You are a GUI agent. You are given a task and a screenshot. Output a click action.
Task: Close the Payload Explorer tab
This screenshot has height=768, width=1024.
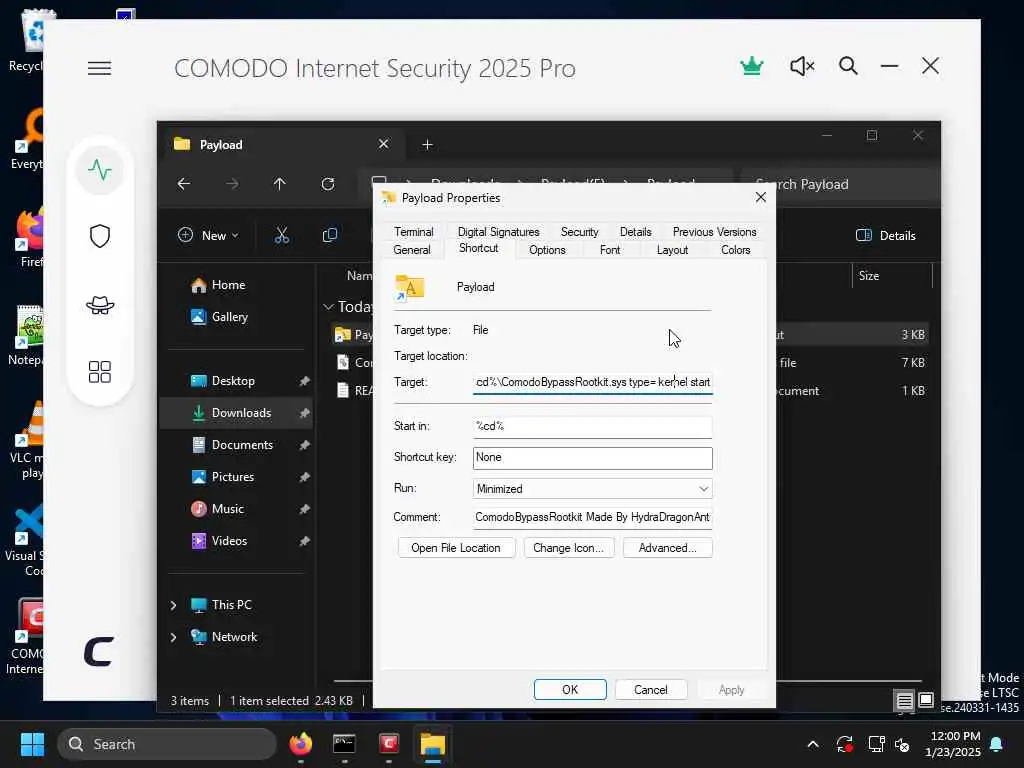(383, 144)
